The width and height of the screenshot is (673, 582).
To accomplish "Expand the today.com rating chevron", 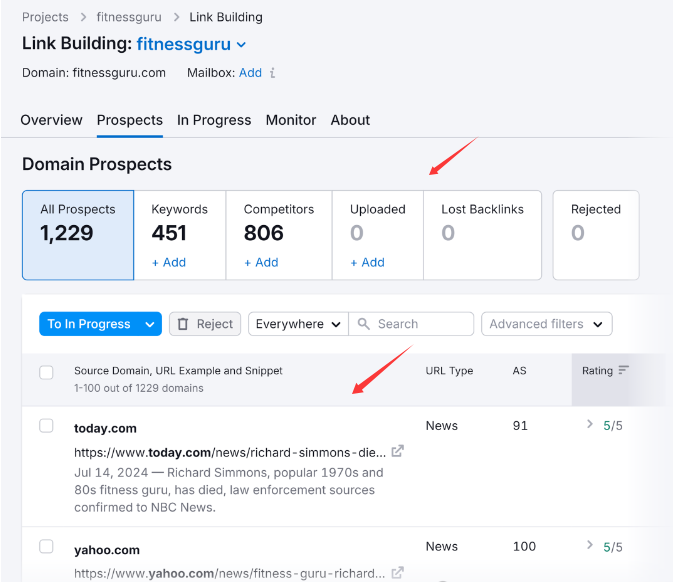I will point(590,425).
